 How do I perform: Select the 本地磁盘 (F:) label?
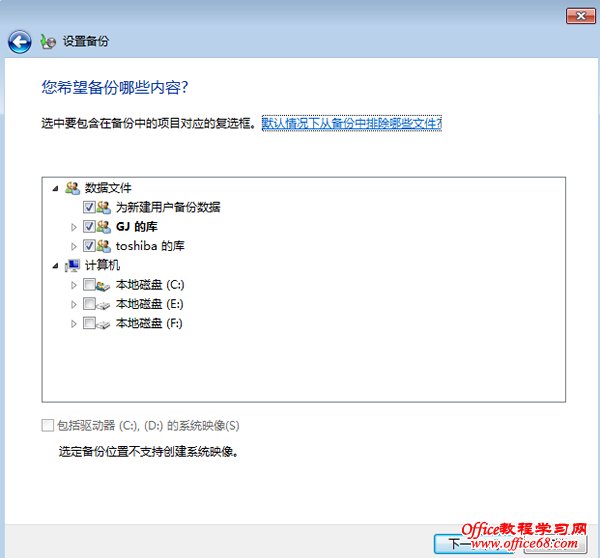pyautogui.click(x=149, y=323)
